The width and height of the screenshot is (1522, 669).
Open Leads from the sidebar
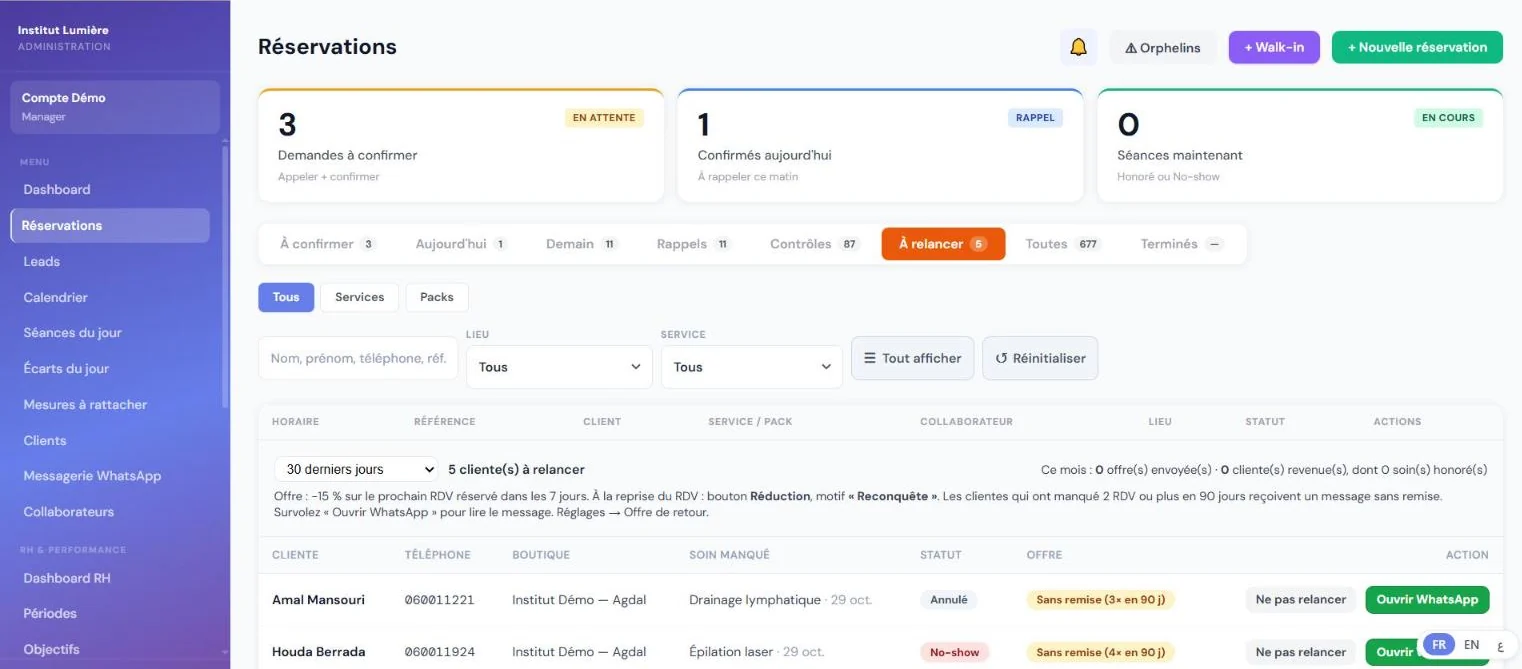pyautogui.click(x=110, y=262)
